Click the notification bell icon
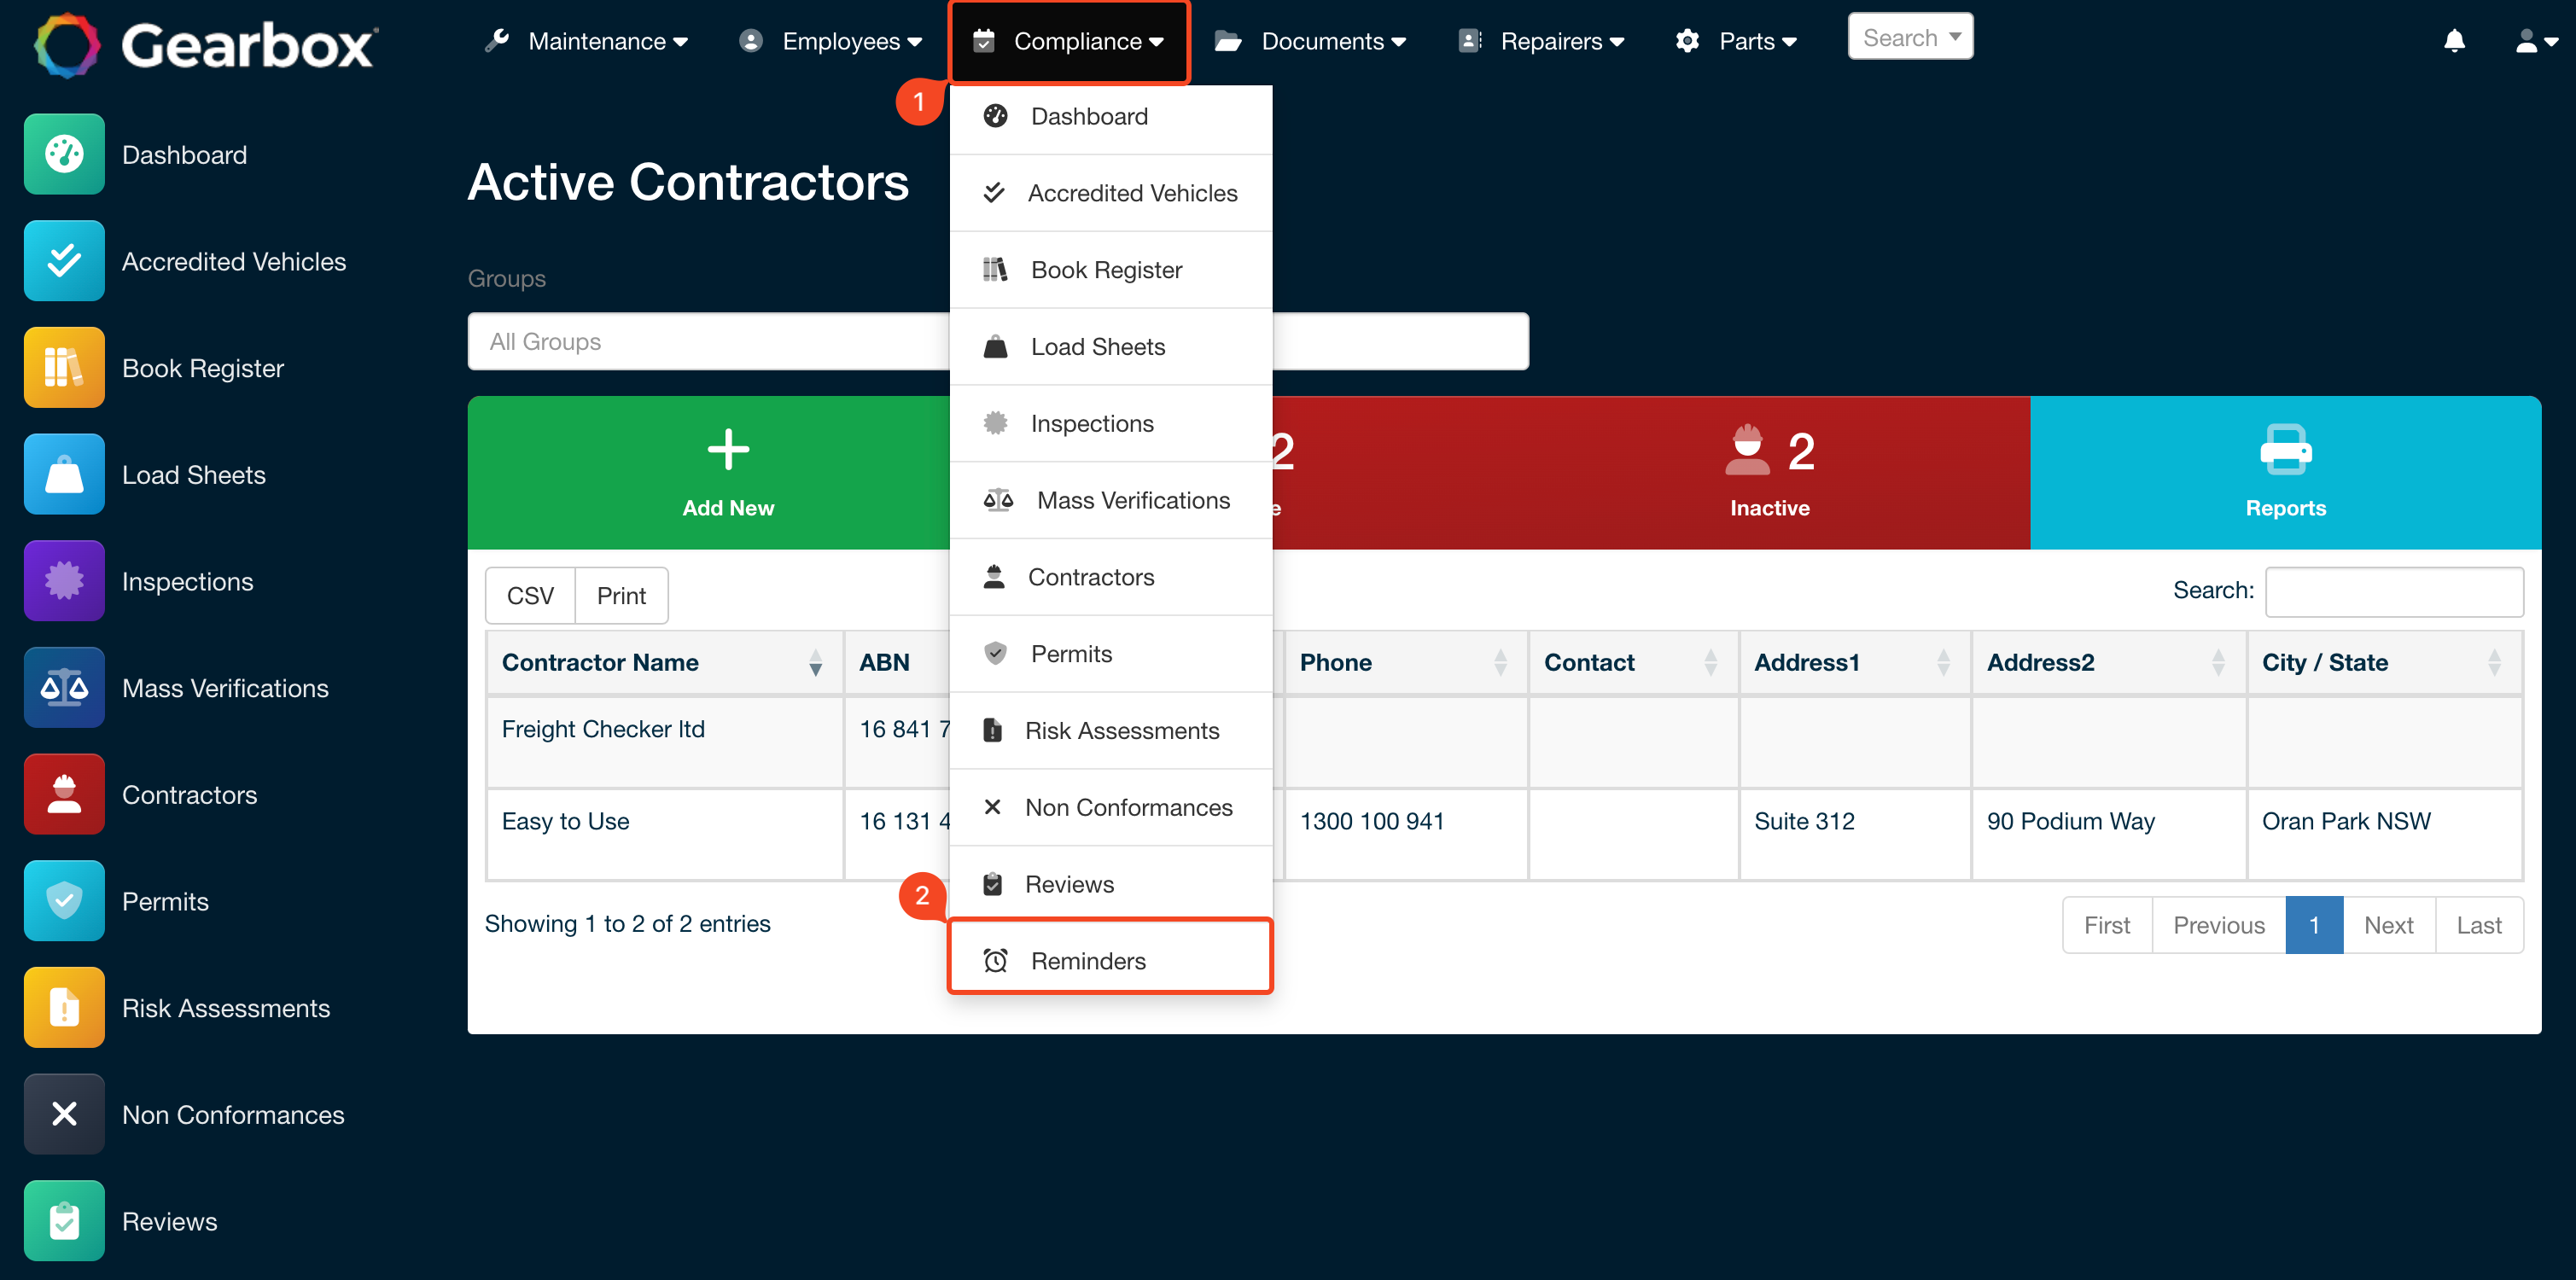 pyautogui.click(x=2455, y=41)
